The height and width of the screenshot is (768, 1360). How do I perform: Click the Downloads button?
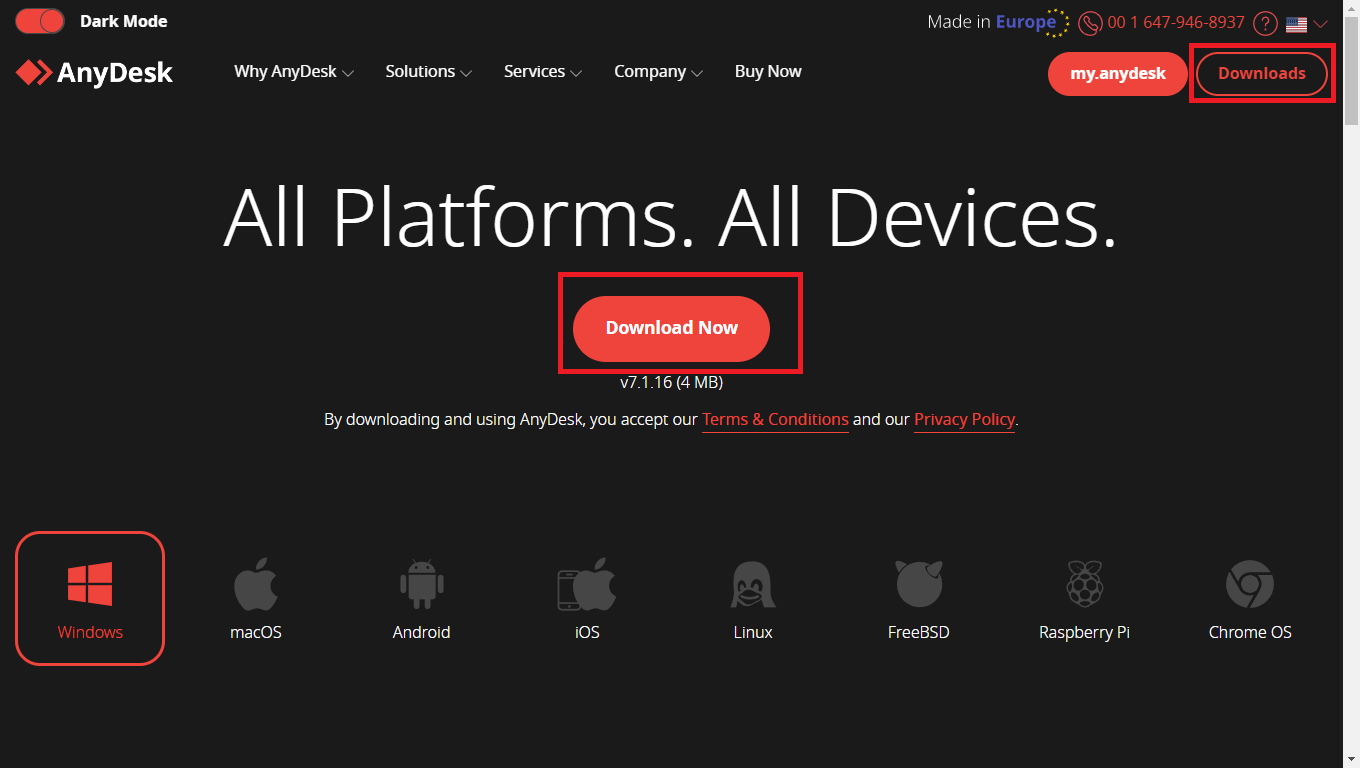click(1262, 74)
